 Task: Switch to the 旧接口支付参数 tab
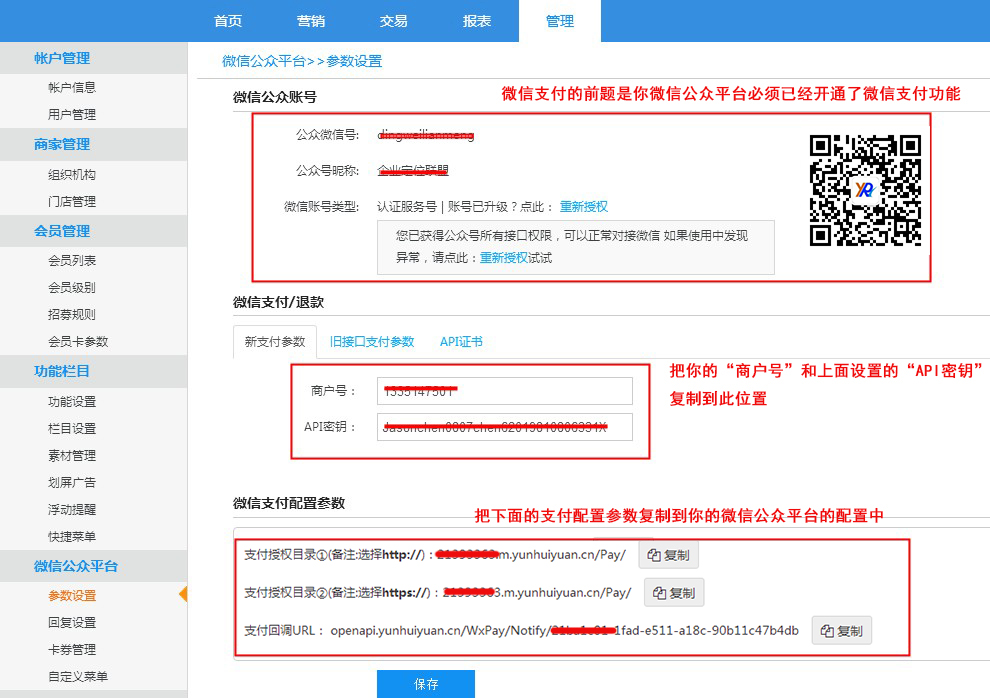(372, 342)
